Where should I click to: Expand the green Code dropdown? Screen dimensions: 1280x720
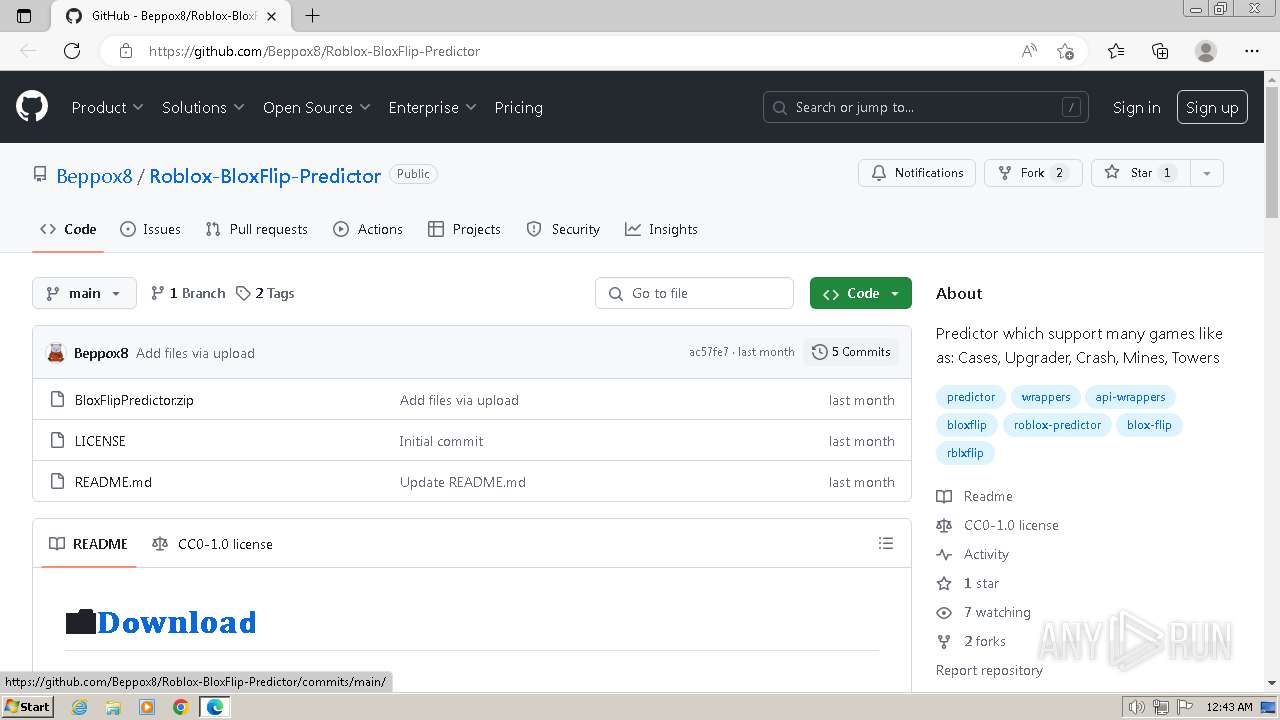pos(860,293)
